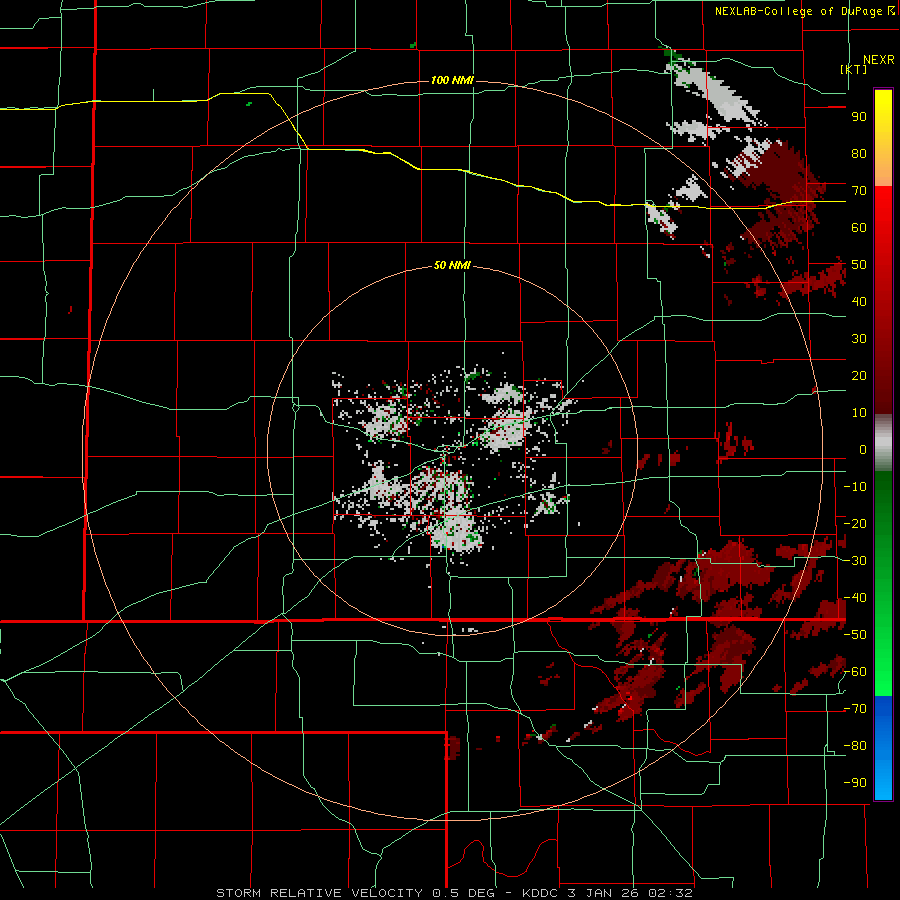Click the 3 JAN 26 date text
900x900 pixels.
click(x=603, y=893)
